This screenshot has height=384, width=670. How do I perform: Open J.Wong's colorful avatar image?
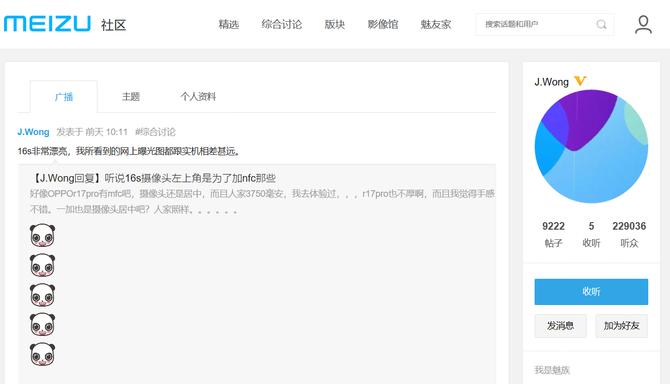(591, 146)
